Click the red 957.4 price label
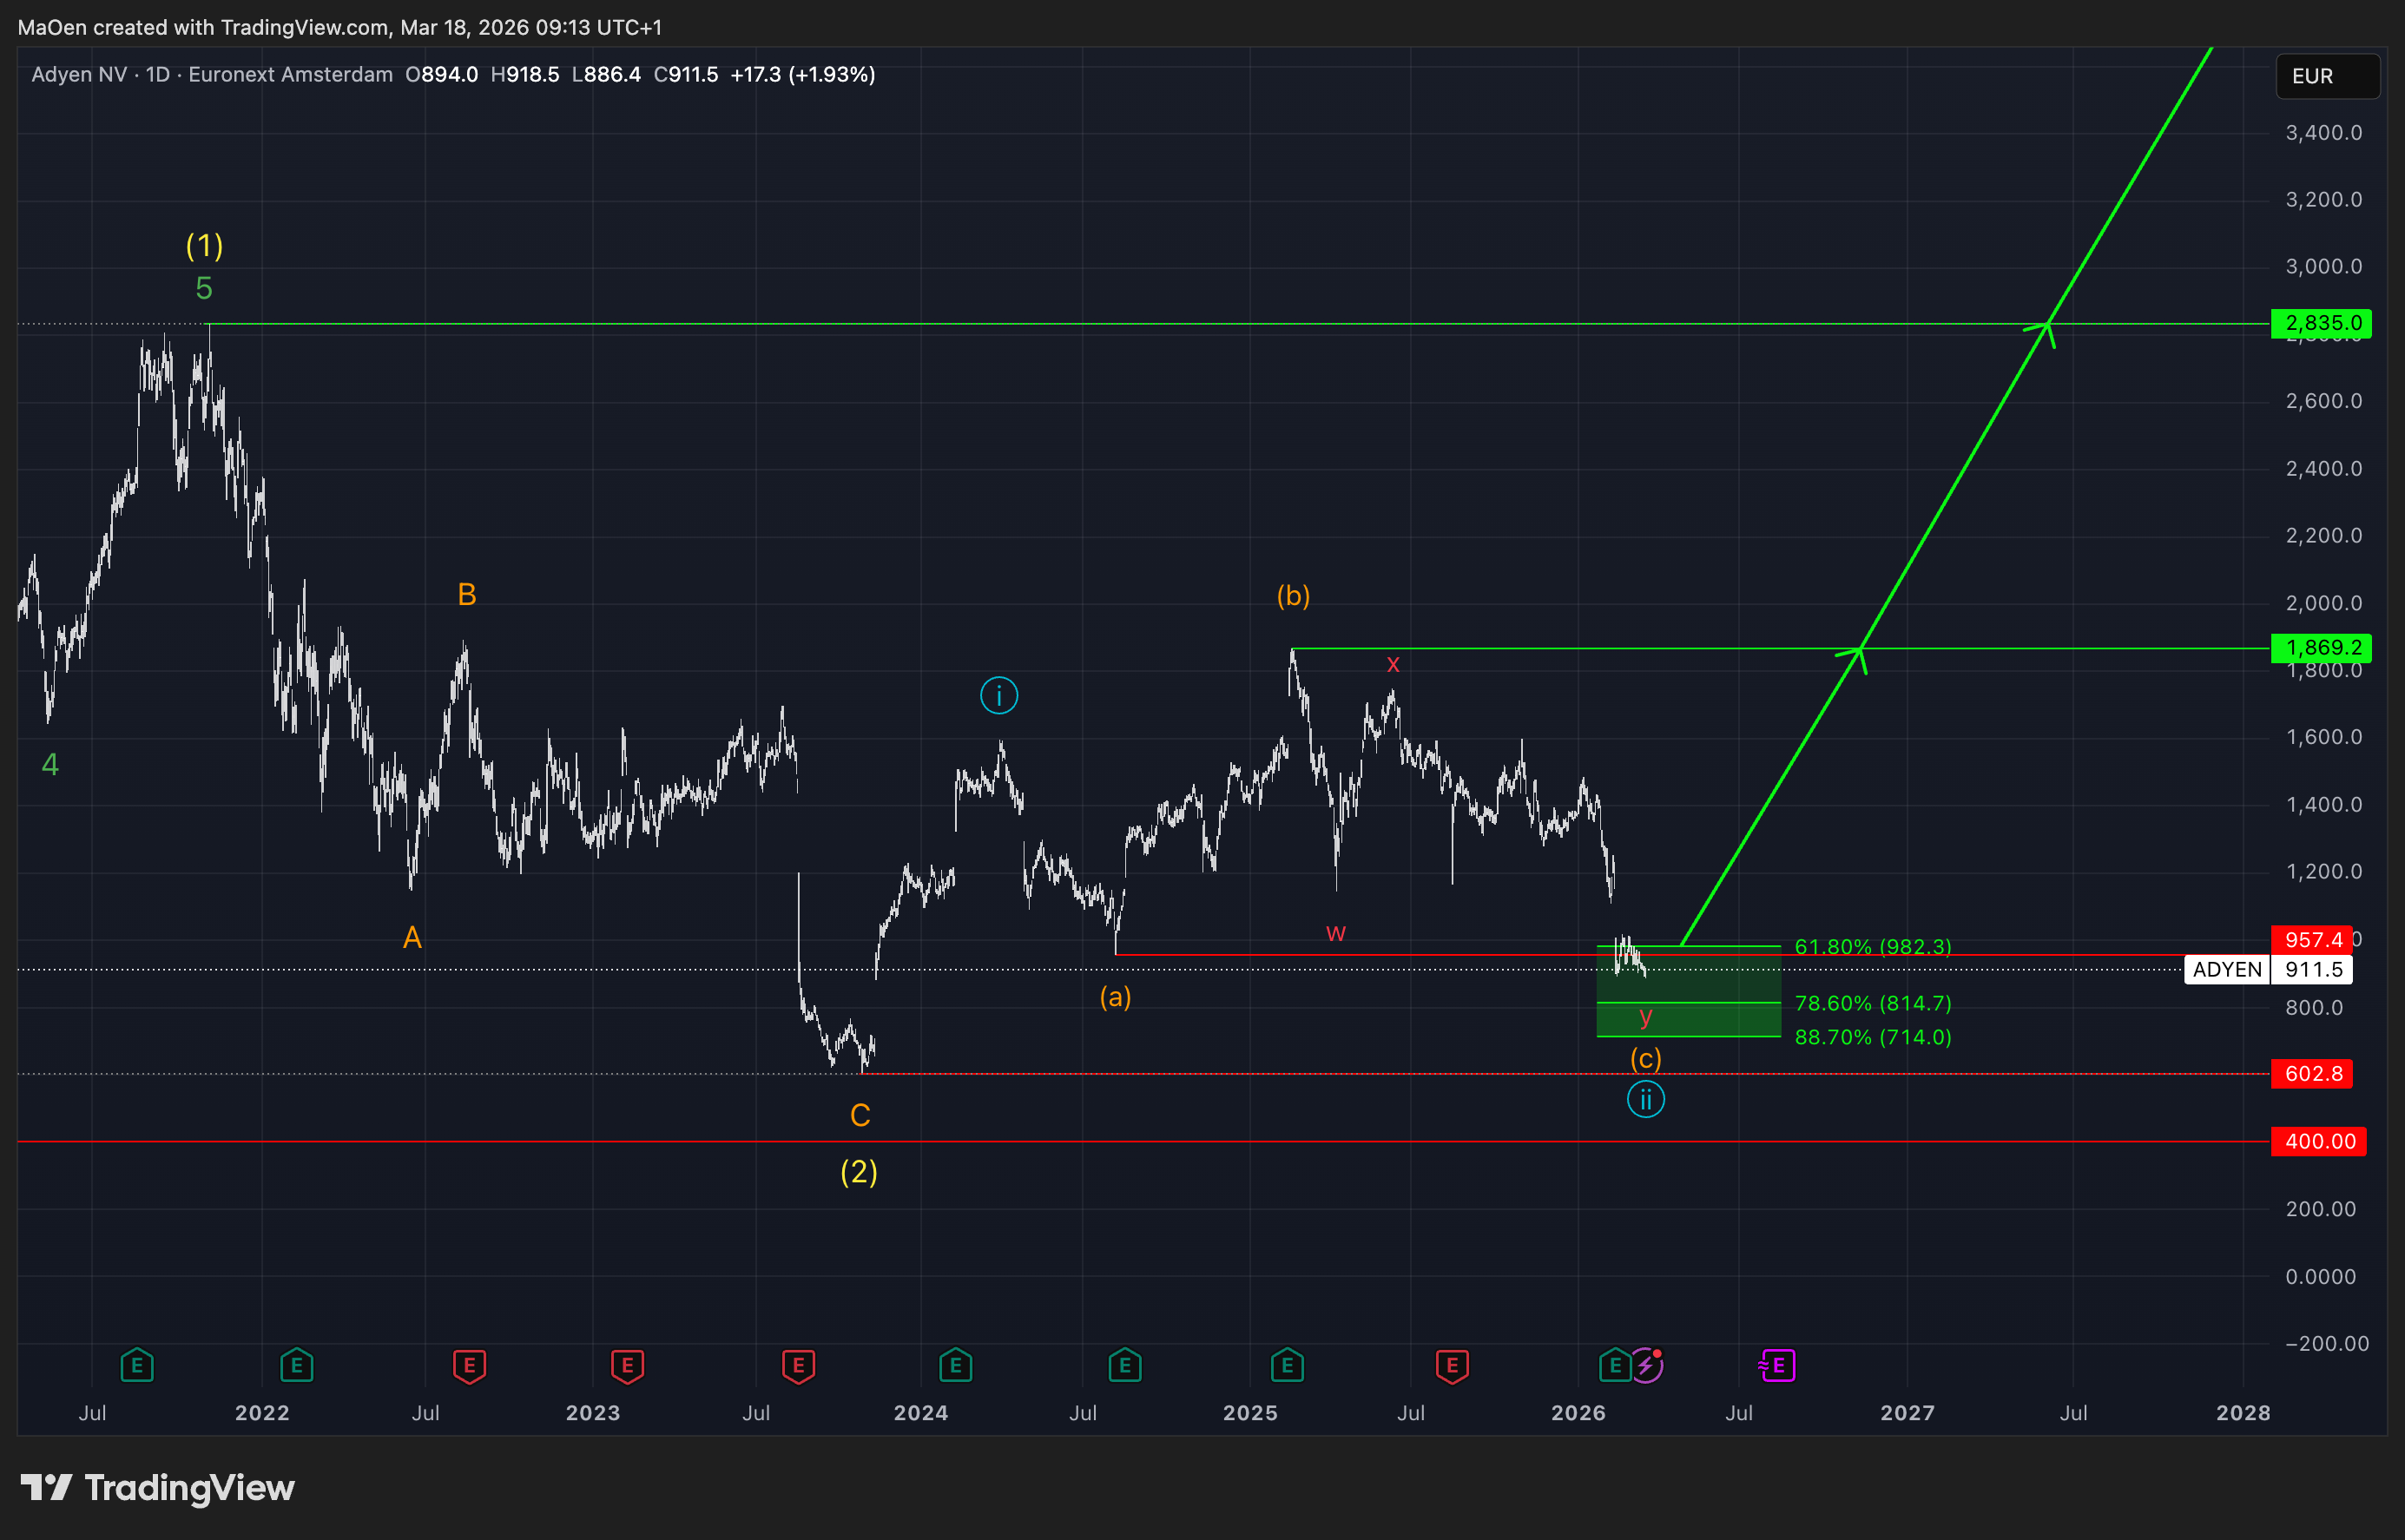The height and width of the screenshot is (1540, 2405). coord(2312,939)
